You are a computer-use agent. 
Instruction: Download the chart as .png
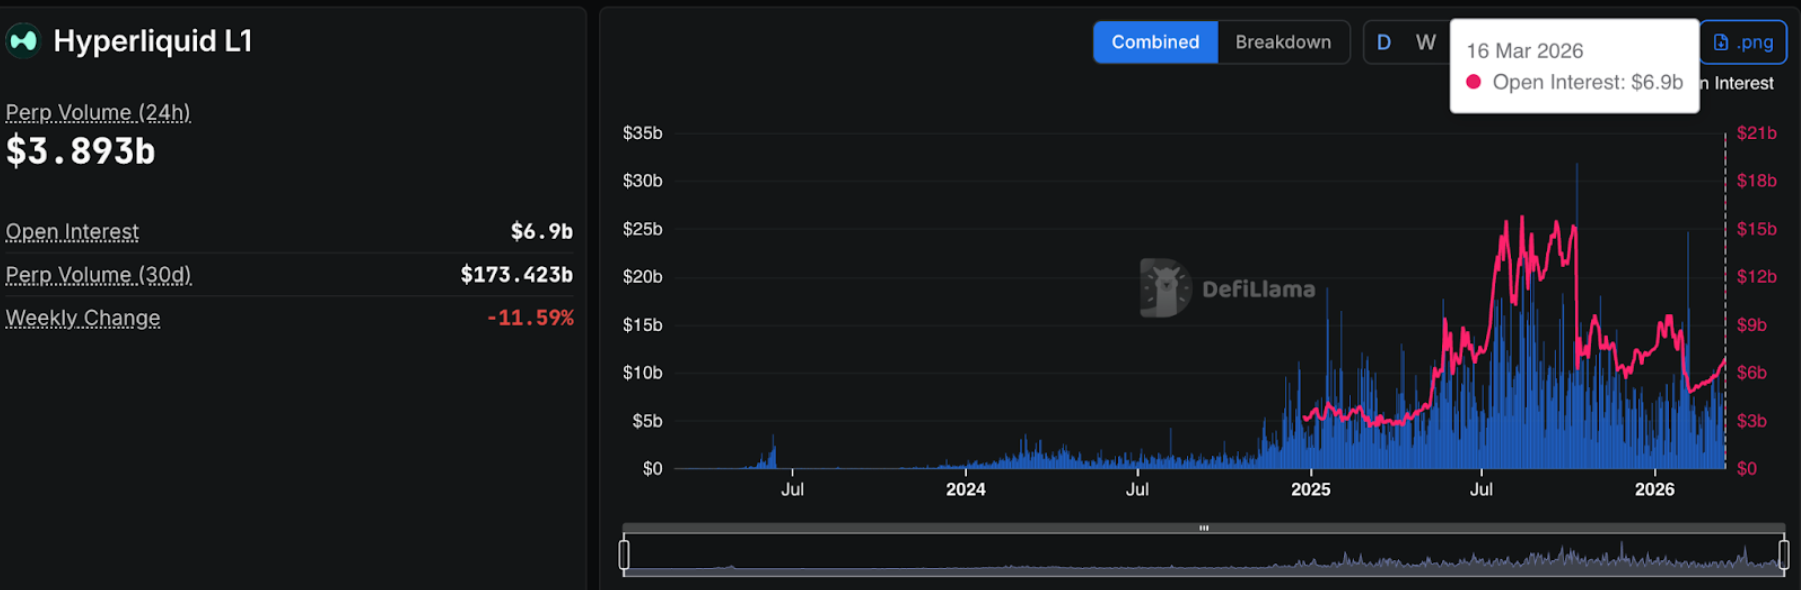(x=1743, y=42)
